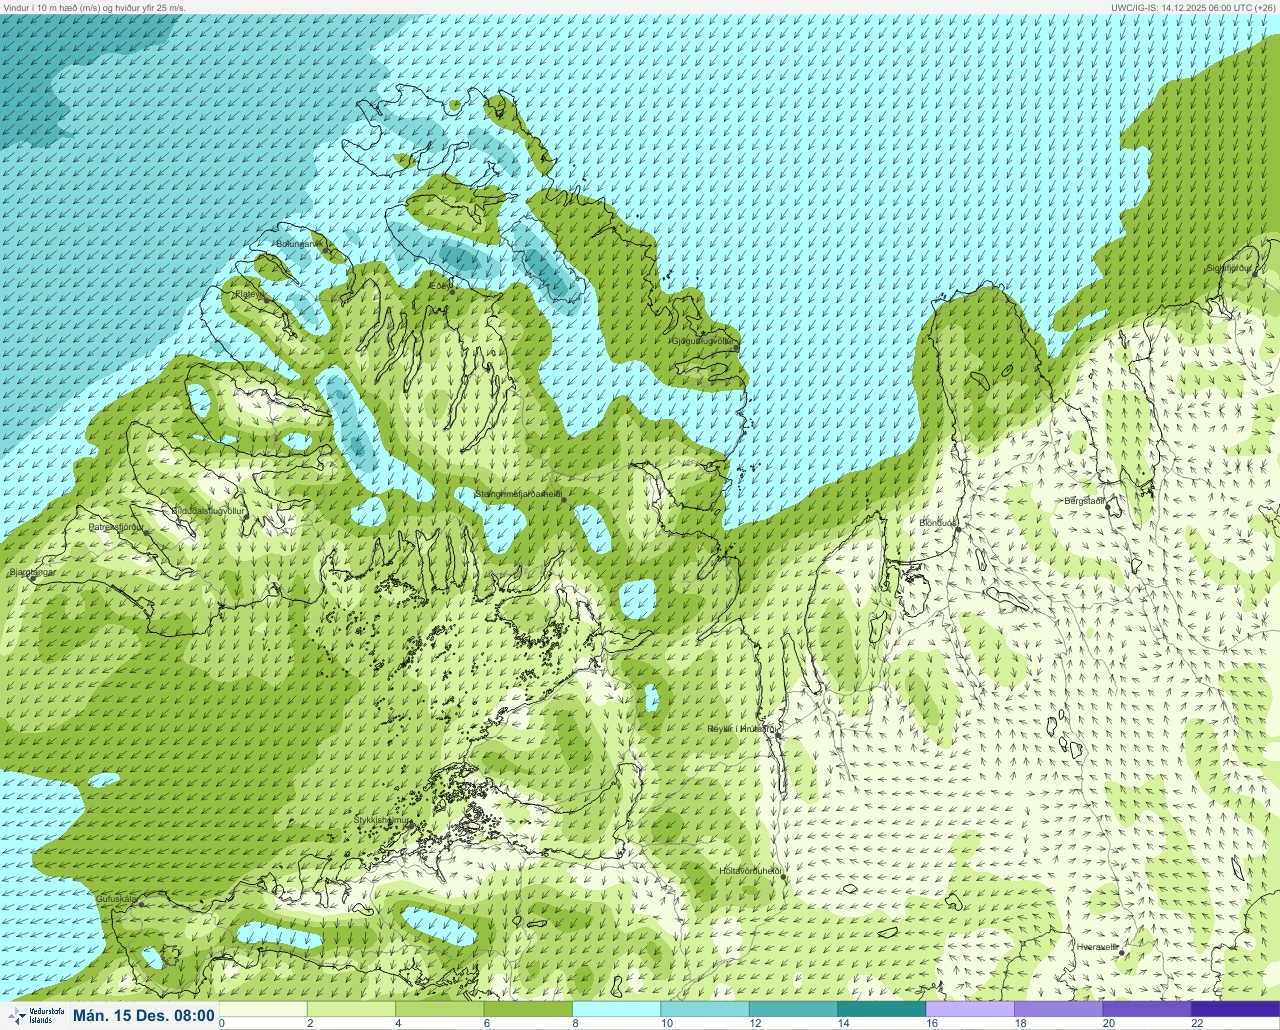Click the legend scale value 22
Viewport: 1280px width, 1030px height.
point(1197,1023)
